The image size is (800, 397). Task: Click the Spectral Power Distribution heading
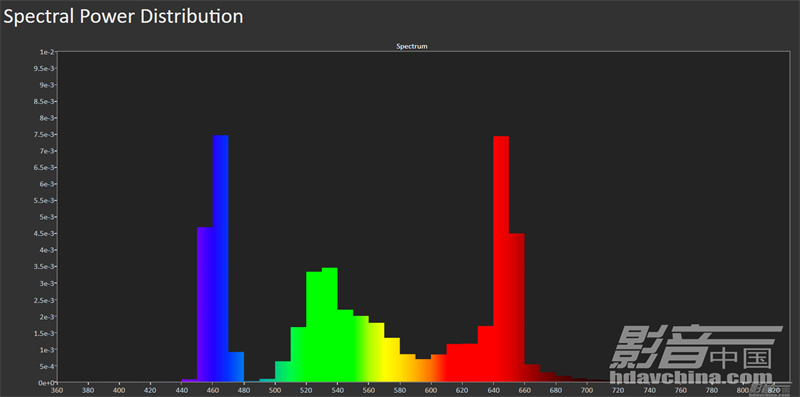[x=123, y=17]
